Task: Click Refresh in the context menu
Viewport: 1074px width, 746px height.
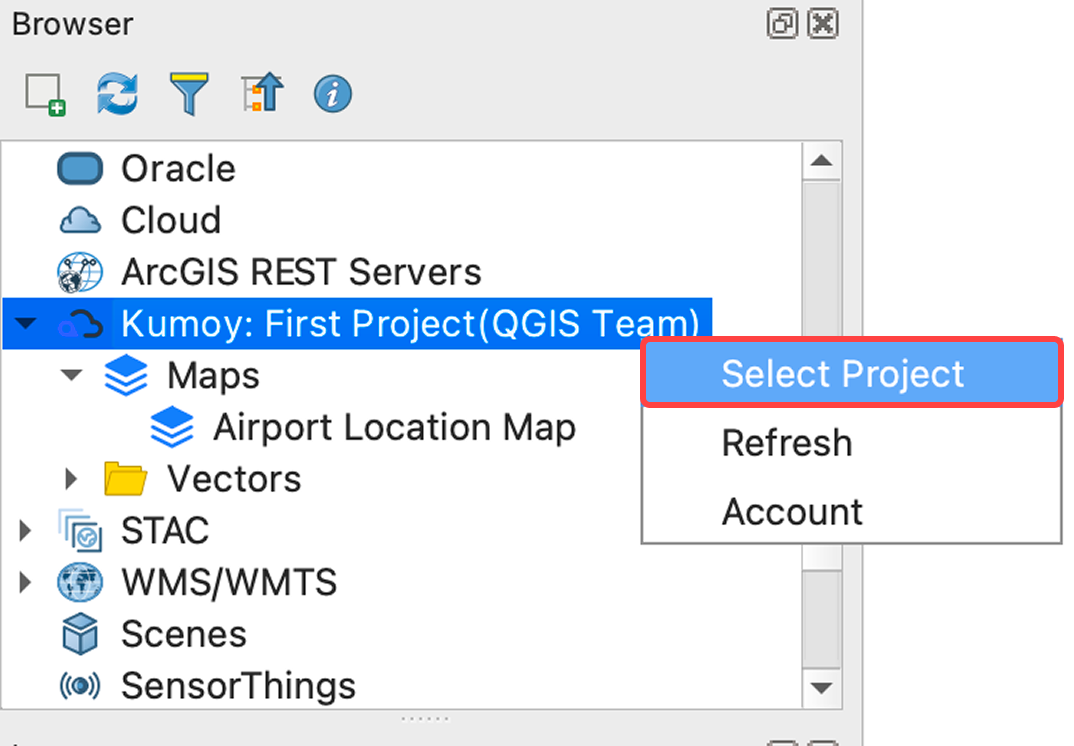Action: click(786, 442)
